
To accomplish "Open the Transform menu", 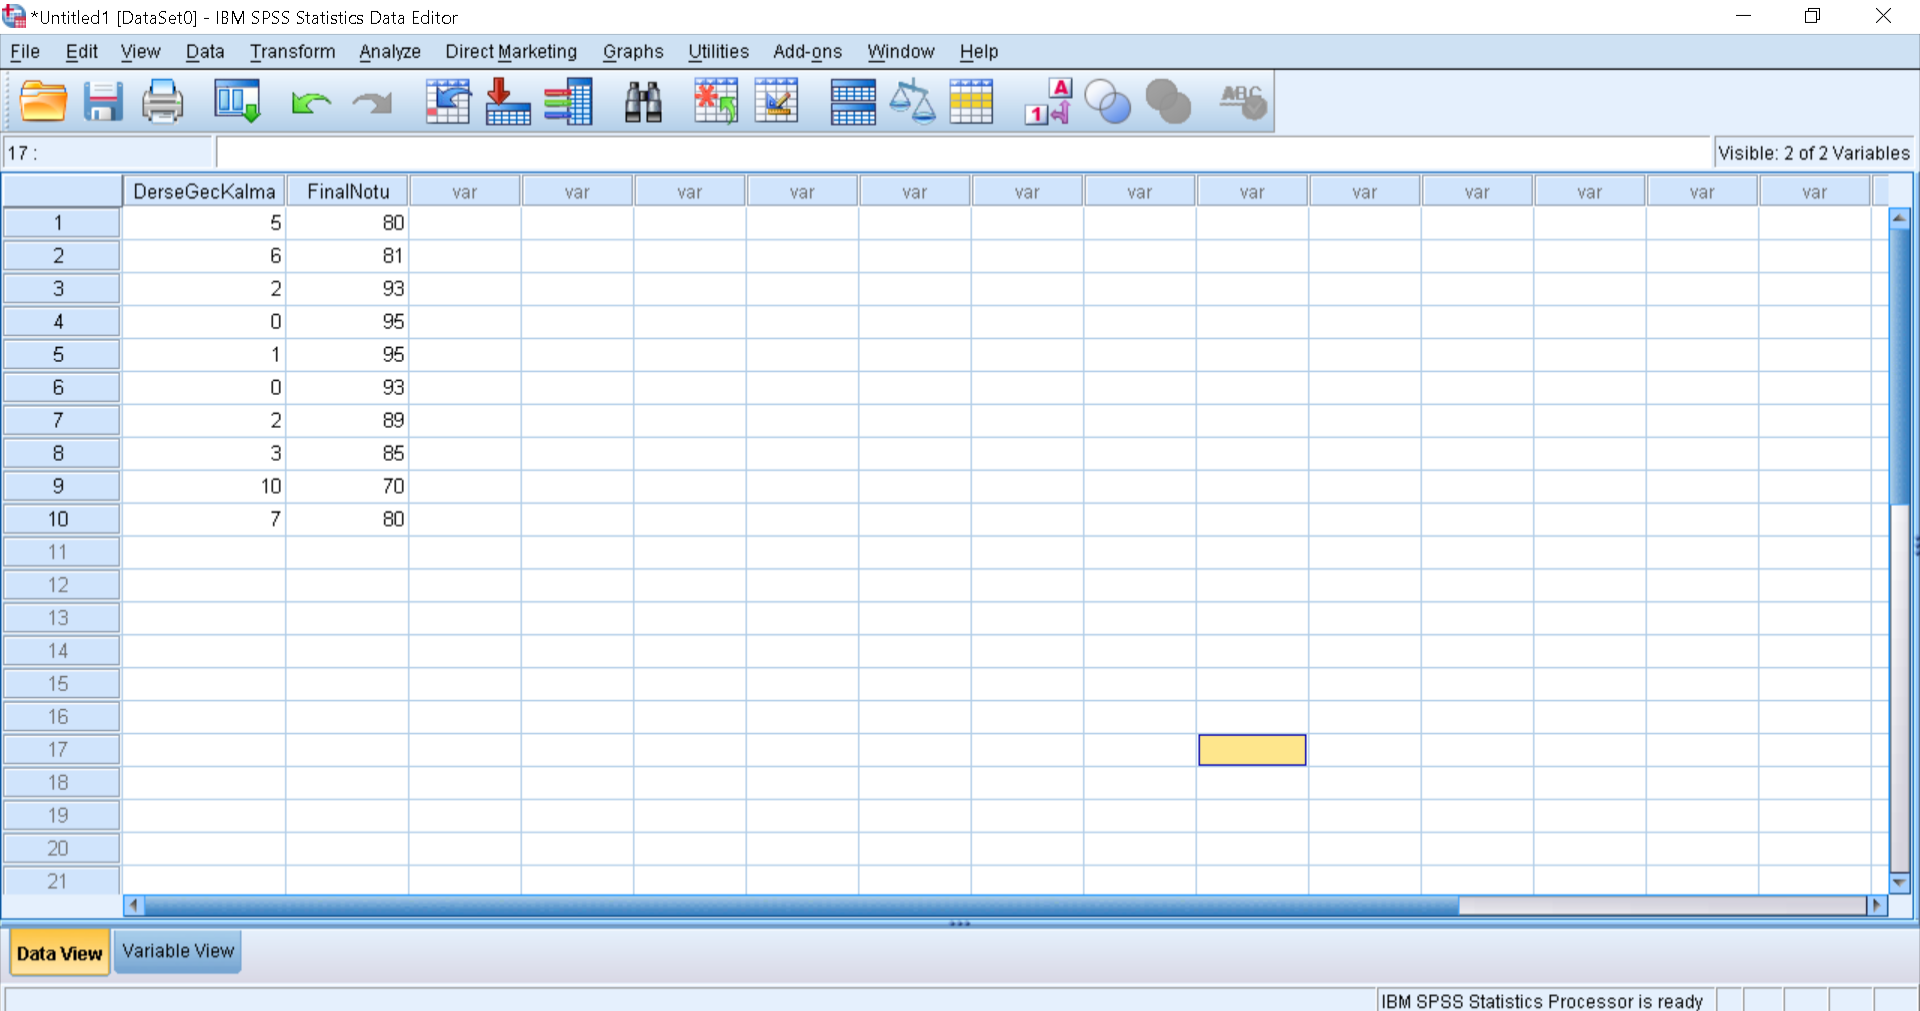I will [x=292, y=52].
